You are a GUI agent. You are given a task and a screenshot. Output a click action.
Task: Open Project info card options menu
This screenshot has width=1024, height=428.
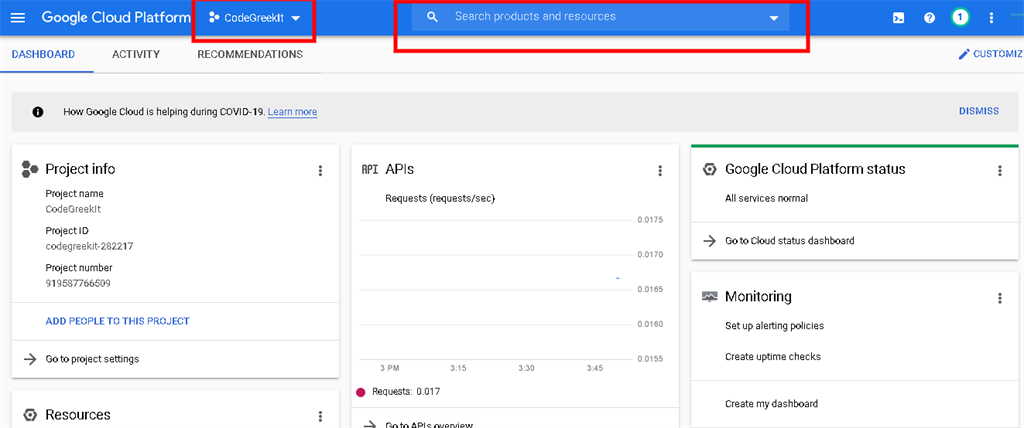pyautogui.click(x=320, y=171)
